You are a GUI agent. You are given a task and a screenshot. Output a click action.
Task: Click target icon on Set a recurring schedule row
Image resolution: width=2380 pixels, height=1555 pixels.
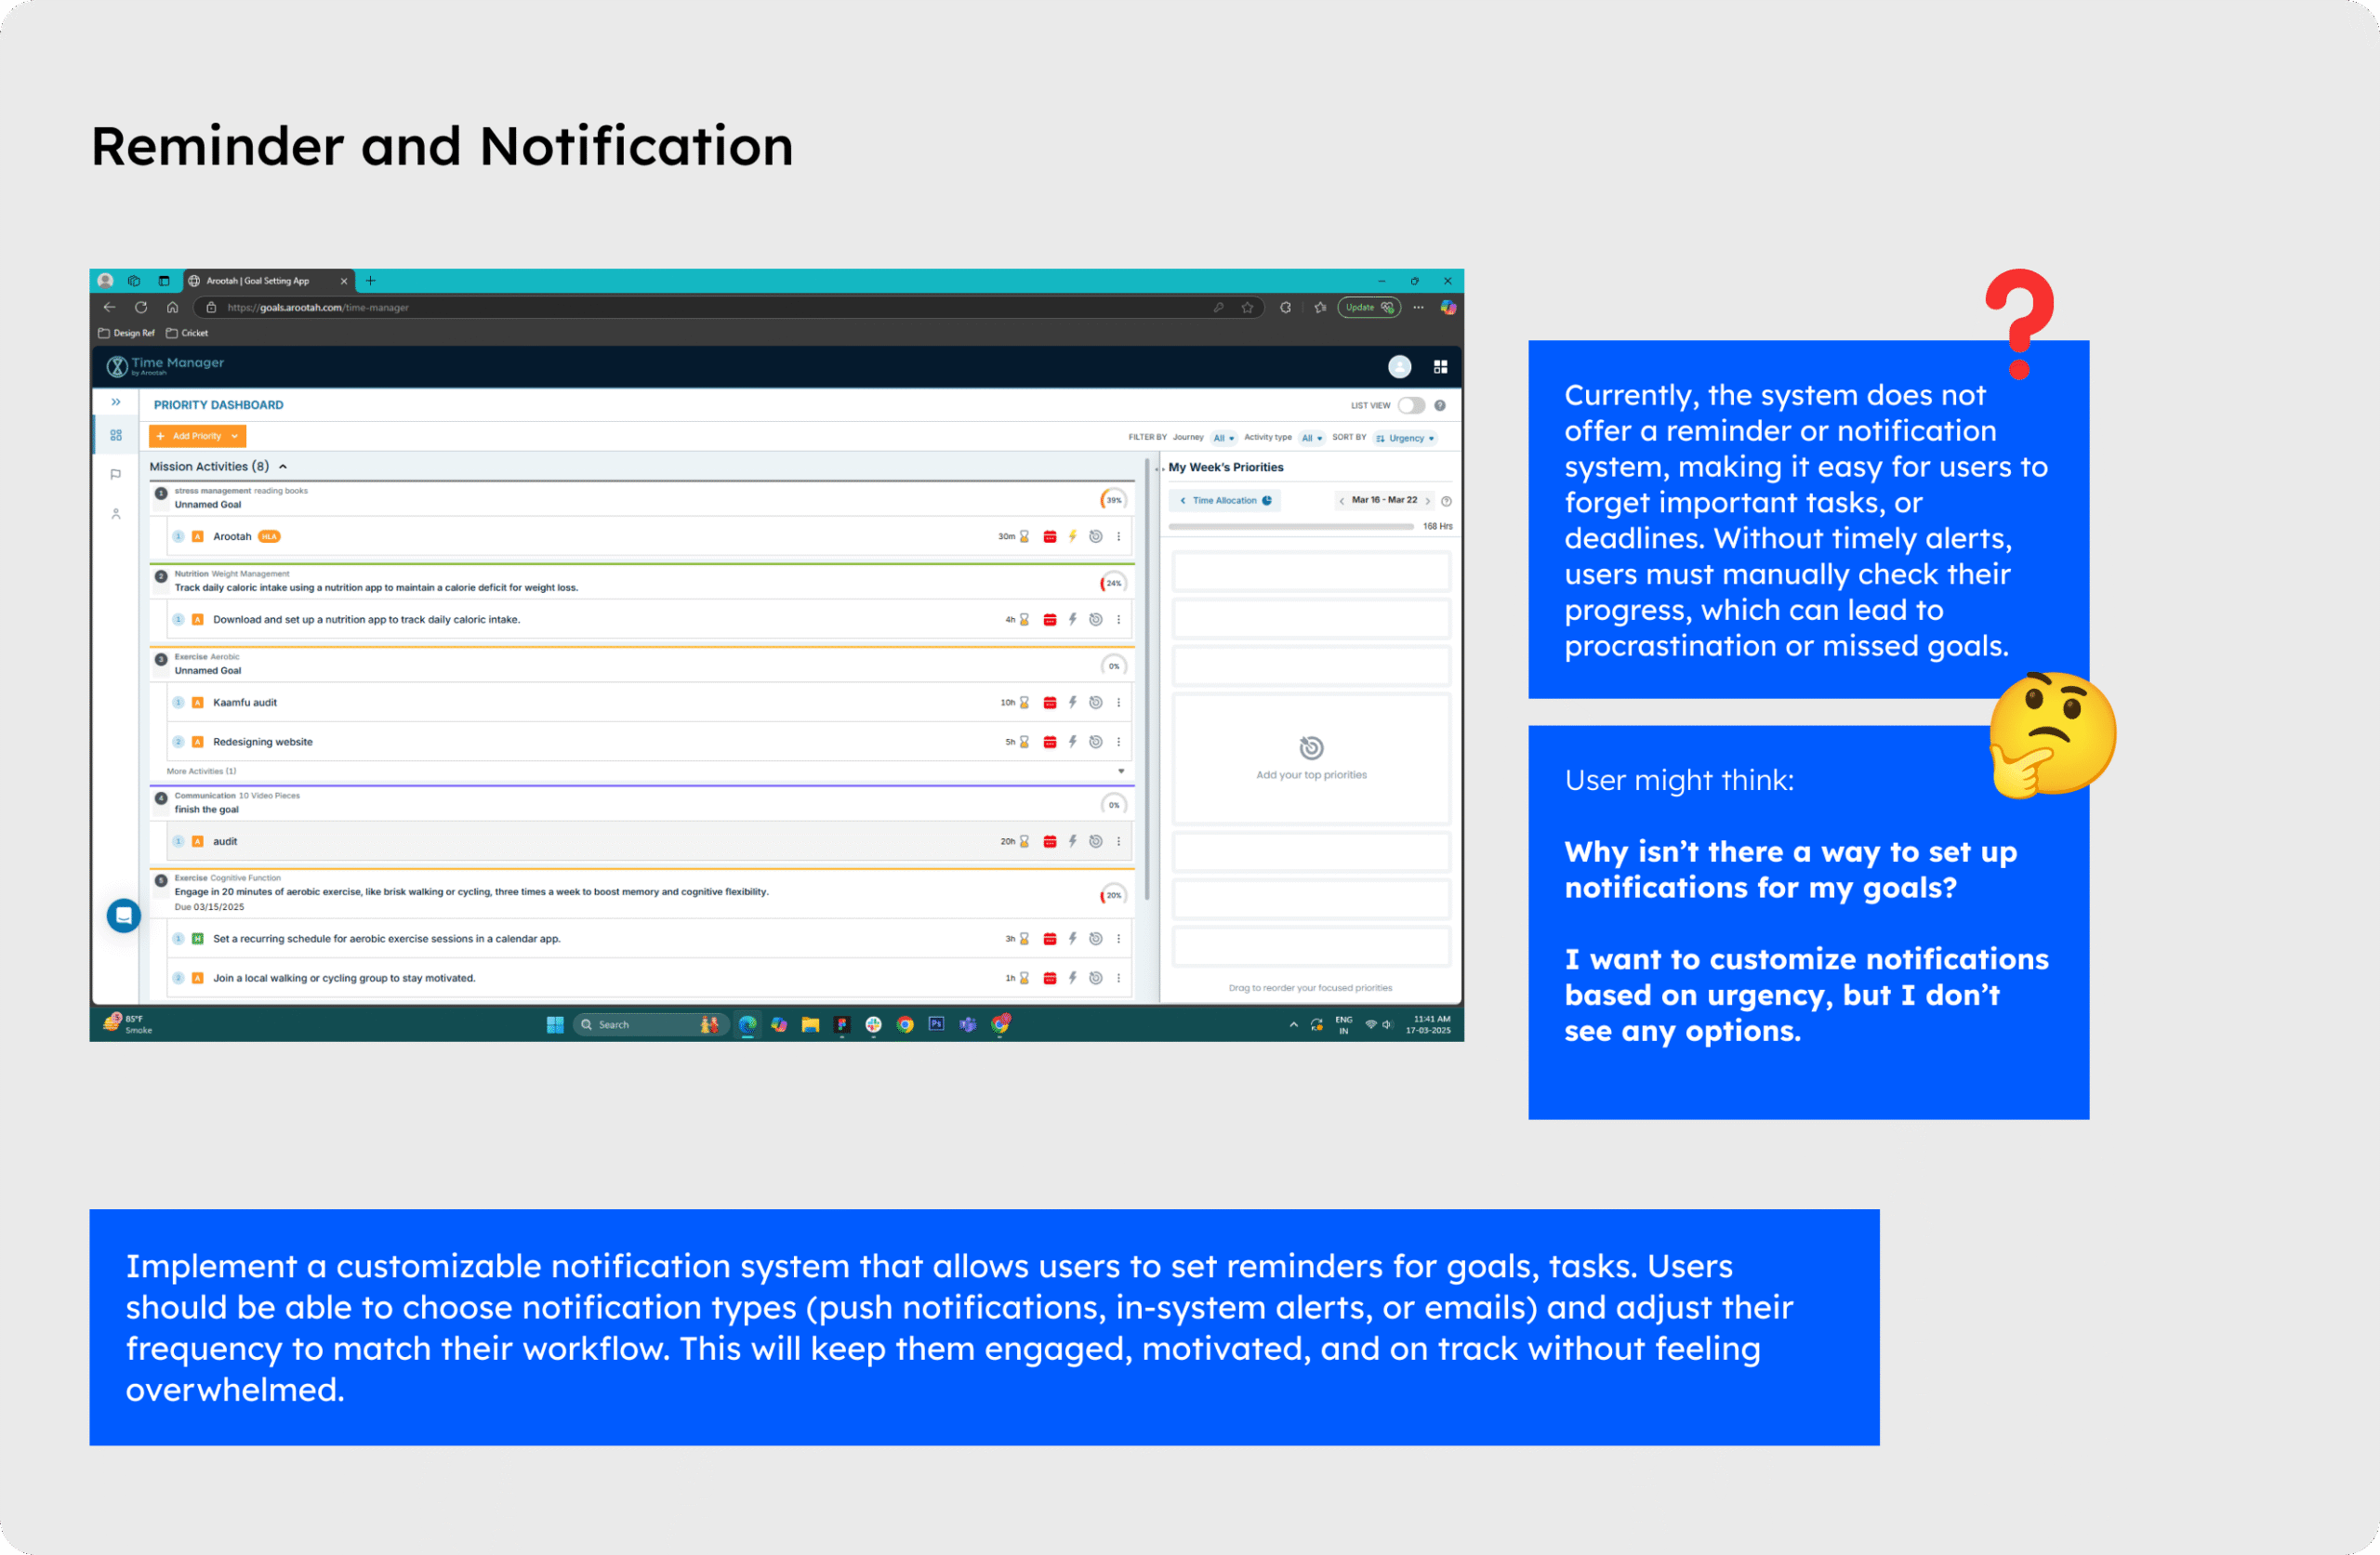(1096, 939)
